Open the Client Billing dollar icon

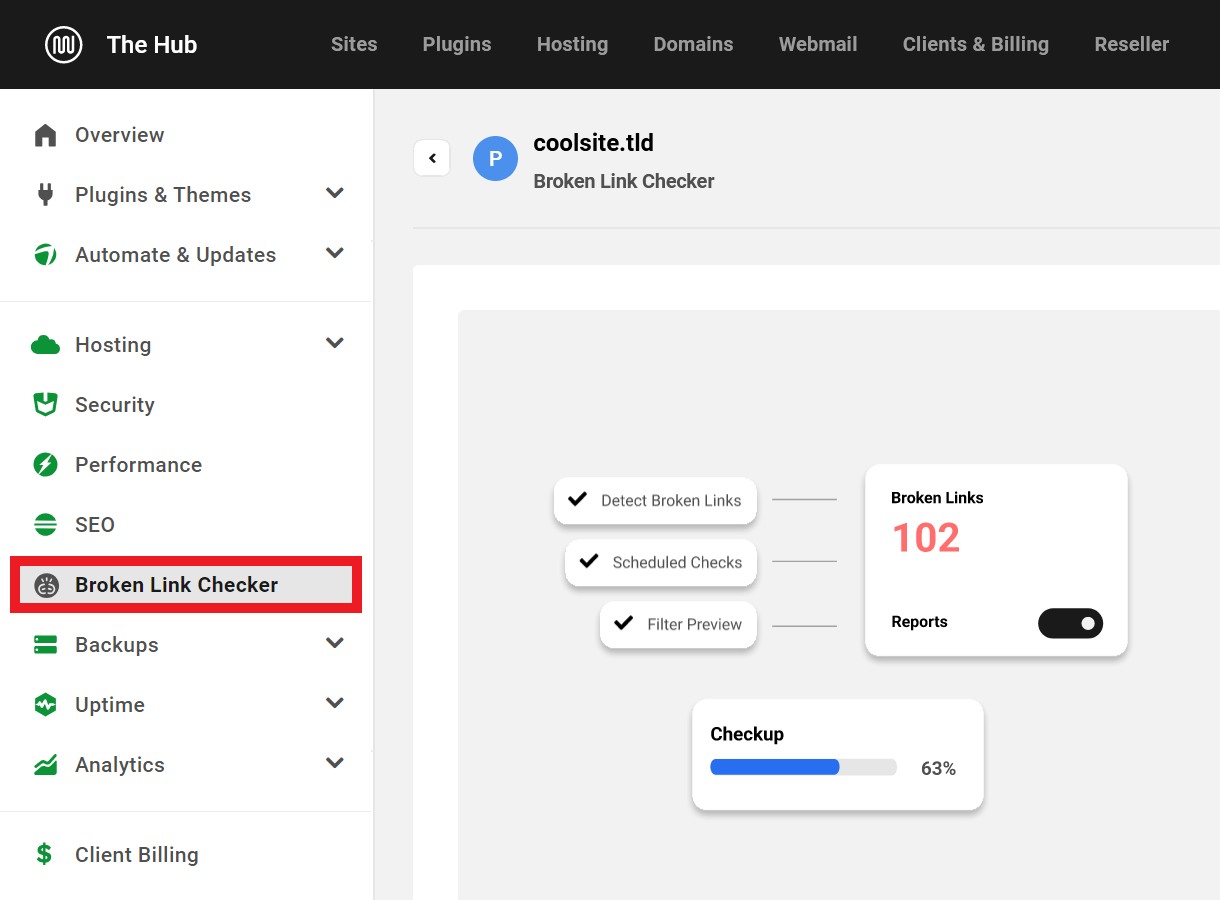[43, 854]
